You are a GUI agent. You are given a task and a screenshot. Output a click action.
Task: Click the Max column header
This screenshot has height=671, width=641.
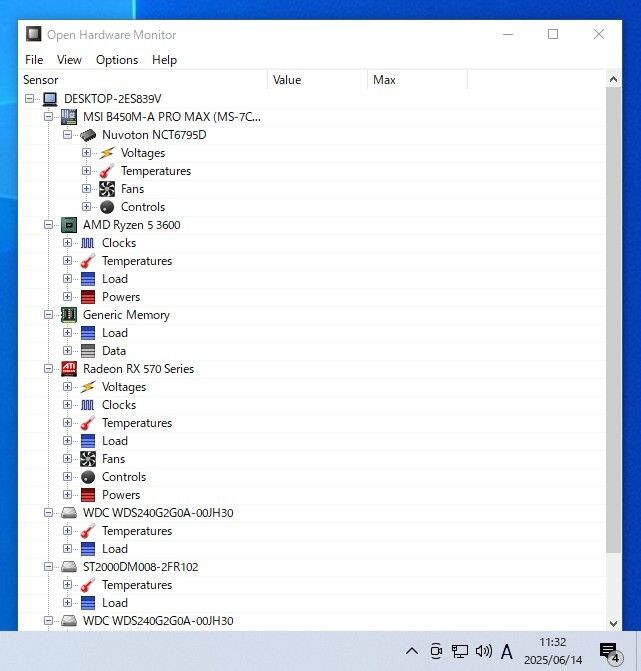[x=418, y=80]
